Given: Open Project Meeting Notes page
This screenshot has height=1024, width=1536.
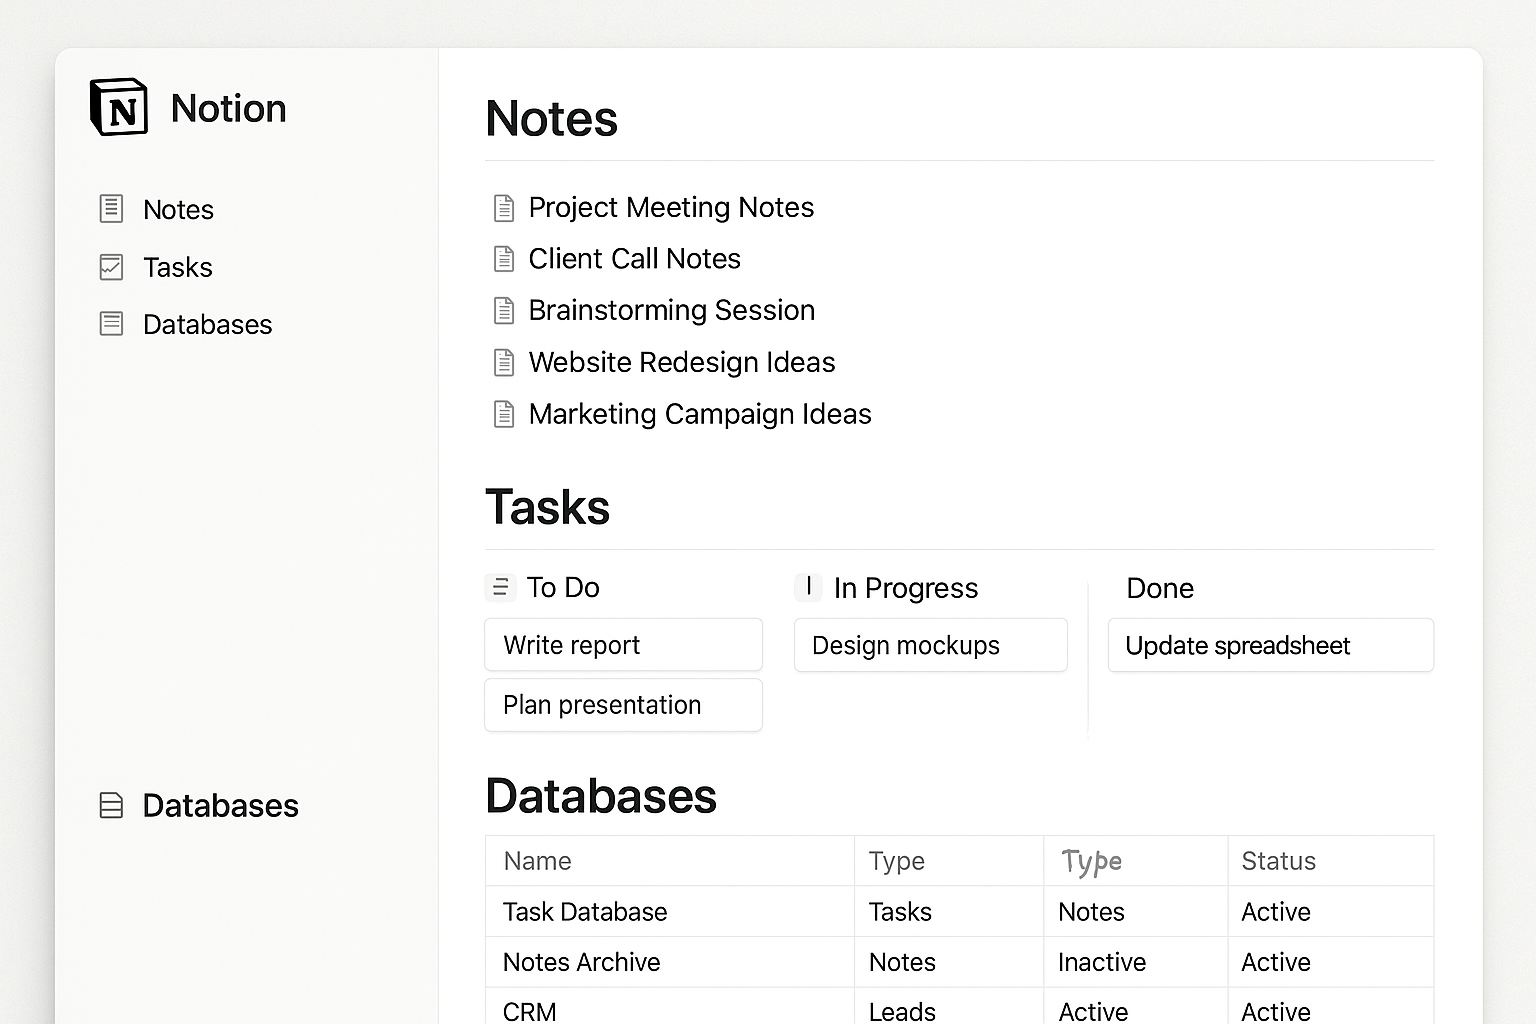Looking at the screenshot, I should pos(671,207).
